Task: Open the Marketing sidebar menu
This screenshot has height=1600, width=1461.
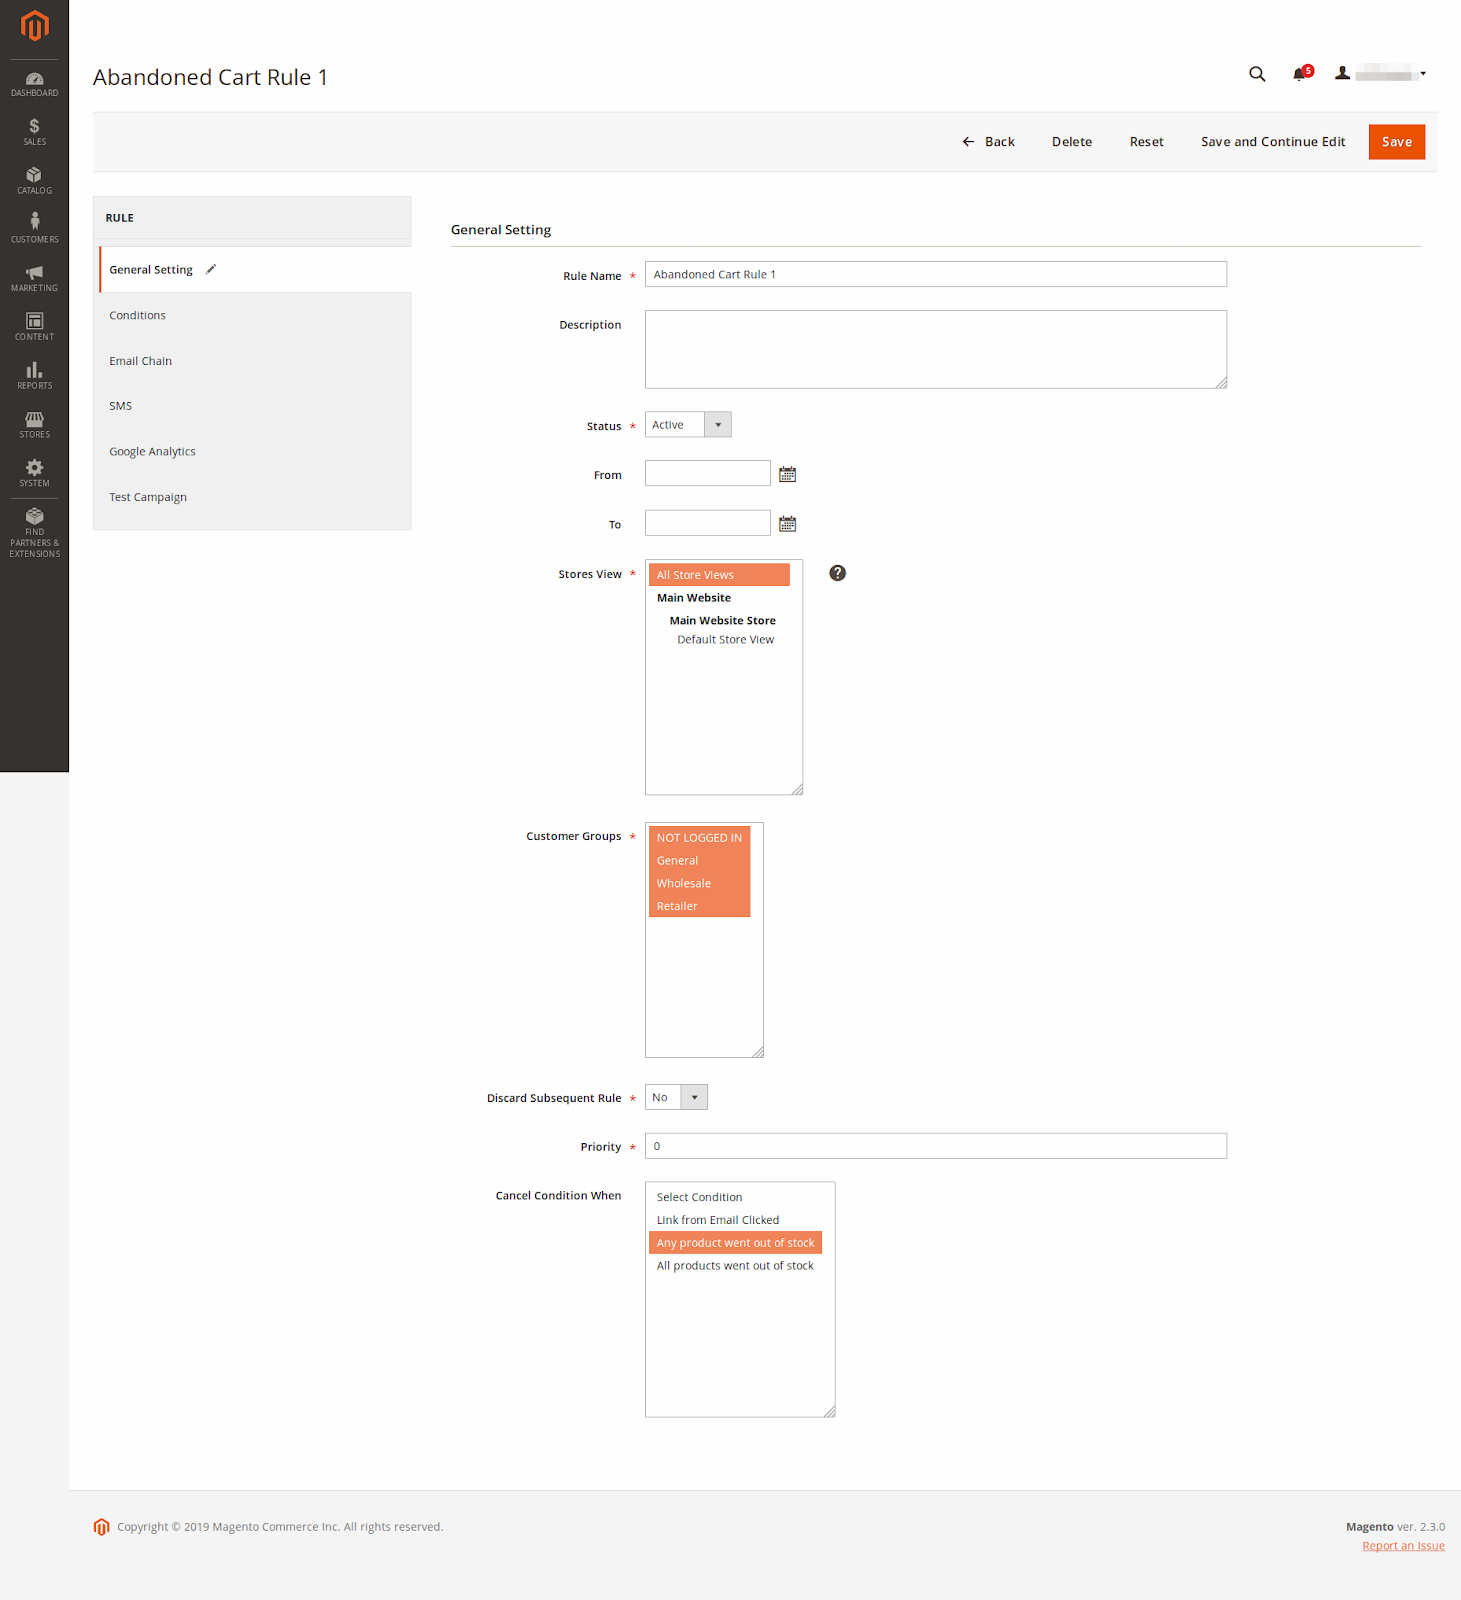Action: [34, 278]
